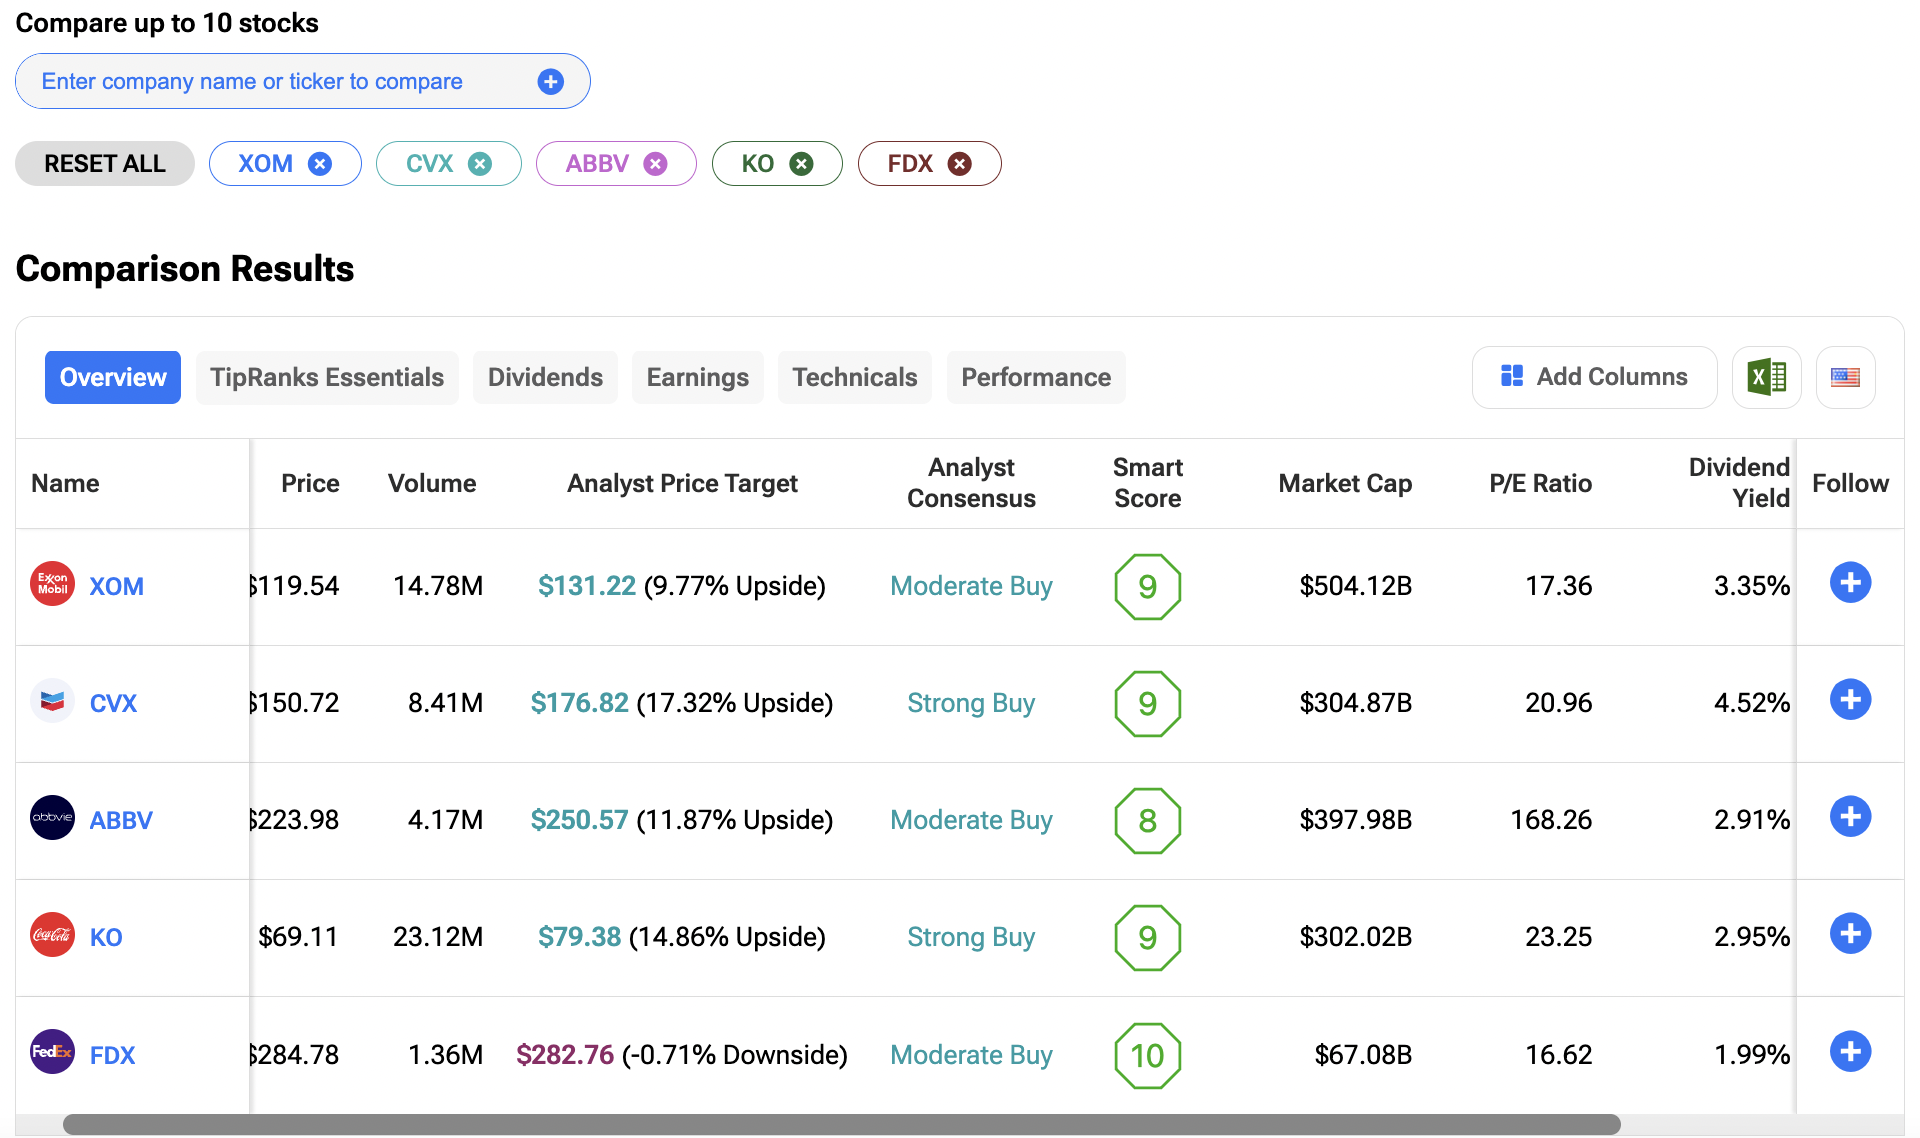Viewport: 1920px width, 1138px height.
Task: Click KO price target $79.38
Action: point(580,937)
